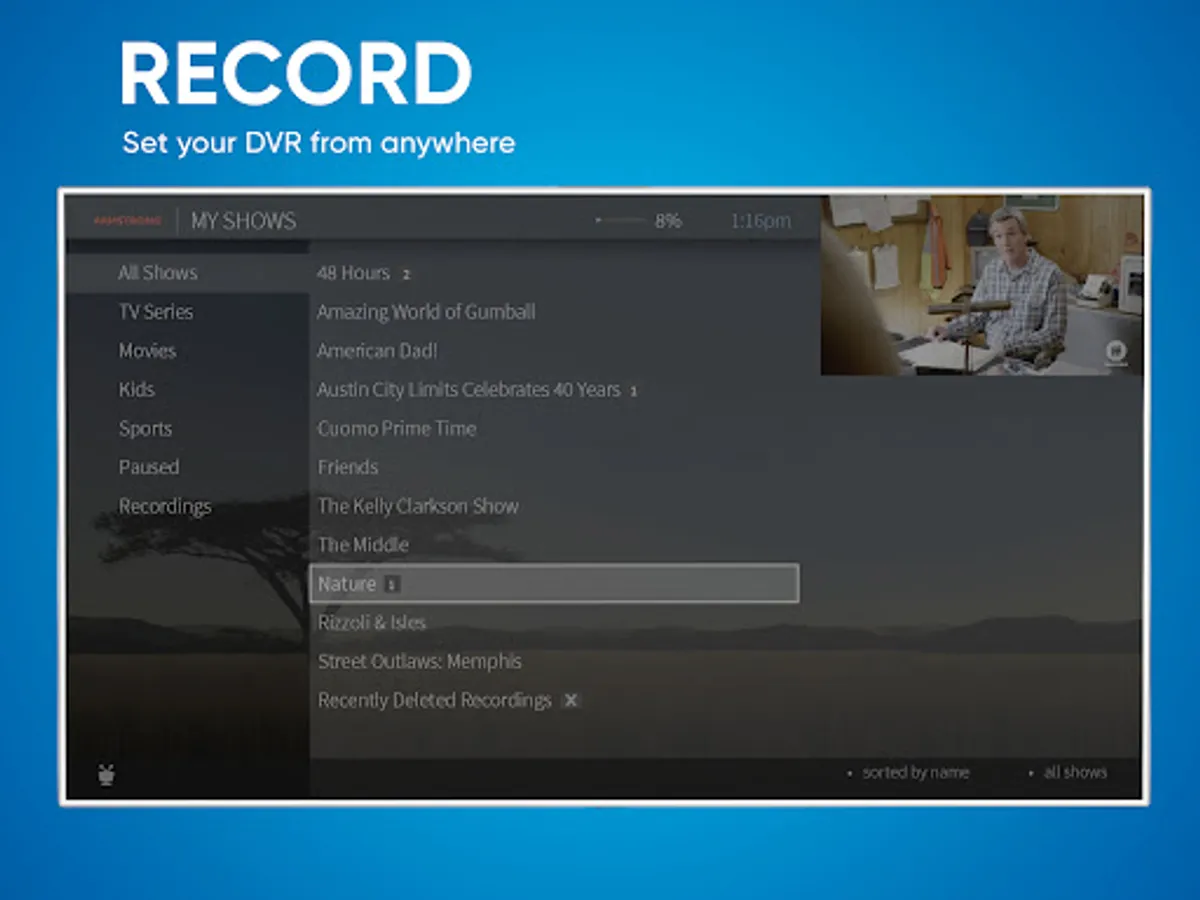Open Cuomo Prime Time
1200x900 pixels.
pos(397,429)
